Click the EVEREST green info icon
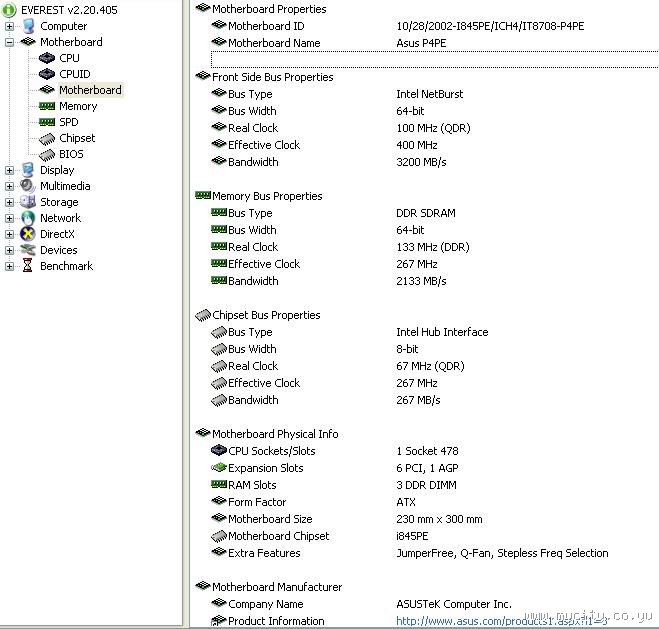The width and height of the screenshot is (659, 629). (x=9, y=10)
